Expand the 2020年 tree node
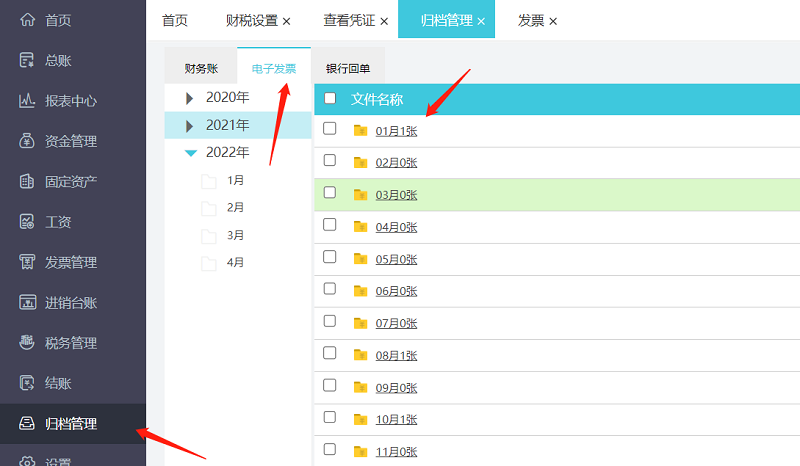The height and width of the screenshot is (466, 800). coord(190,98)
